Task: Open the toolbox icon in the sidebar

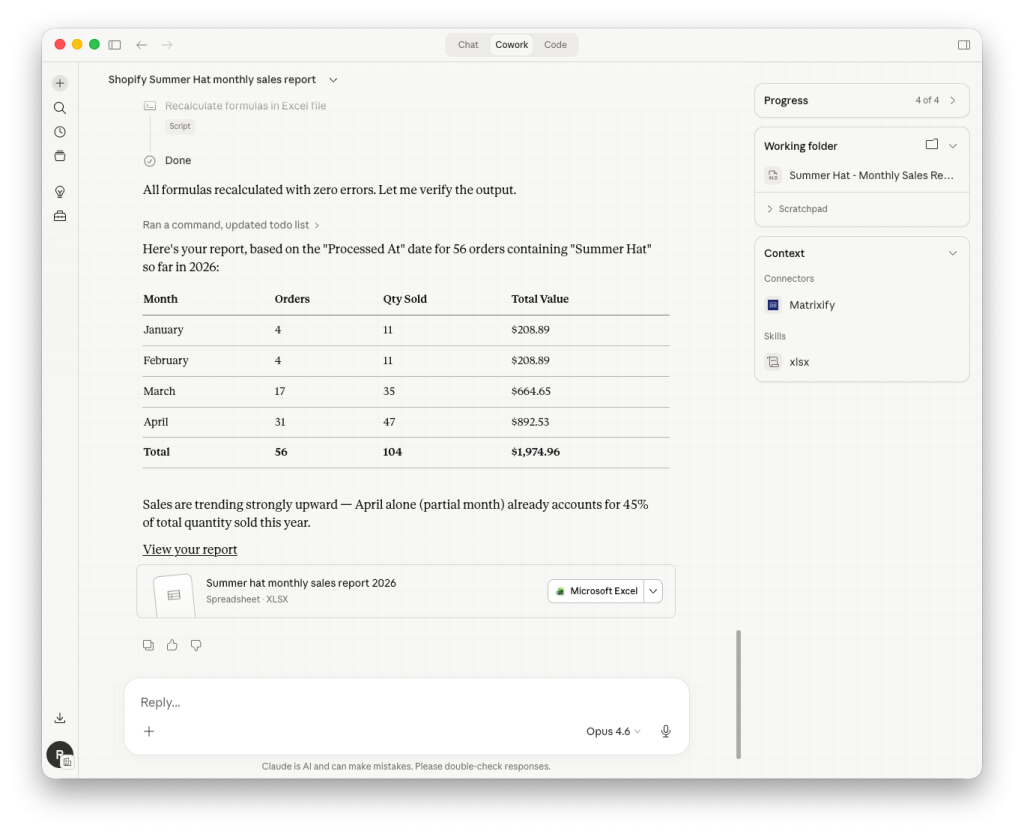Action: tap(60, 214)
